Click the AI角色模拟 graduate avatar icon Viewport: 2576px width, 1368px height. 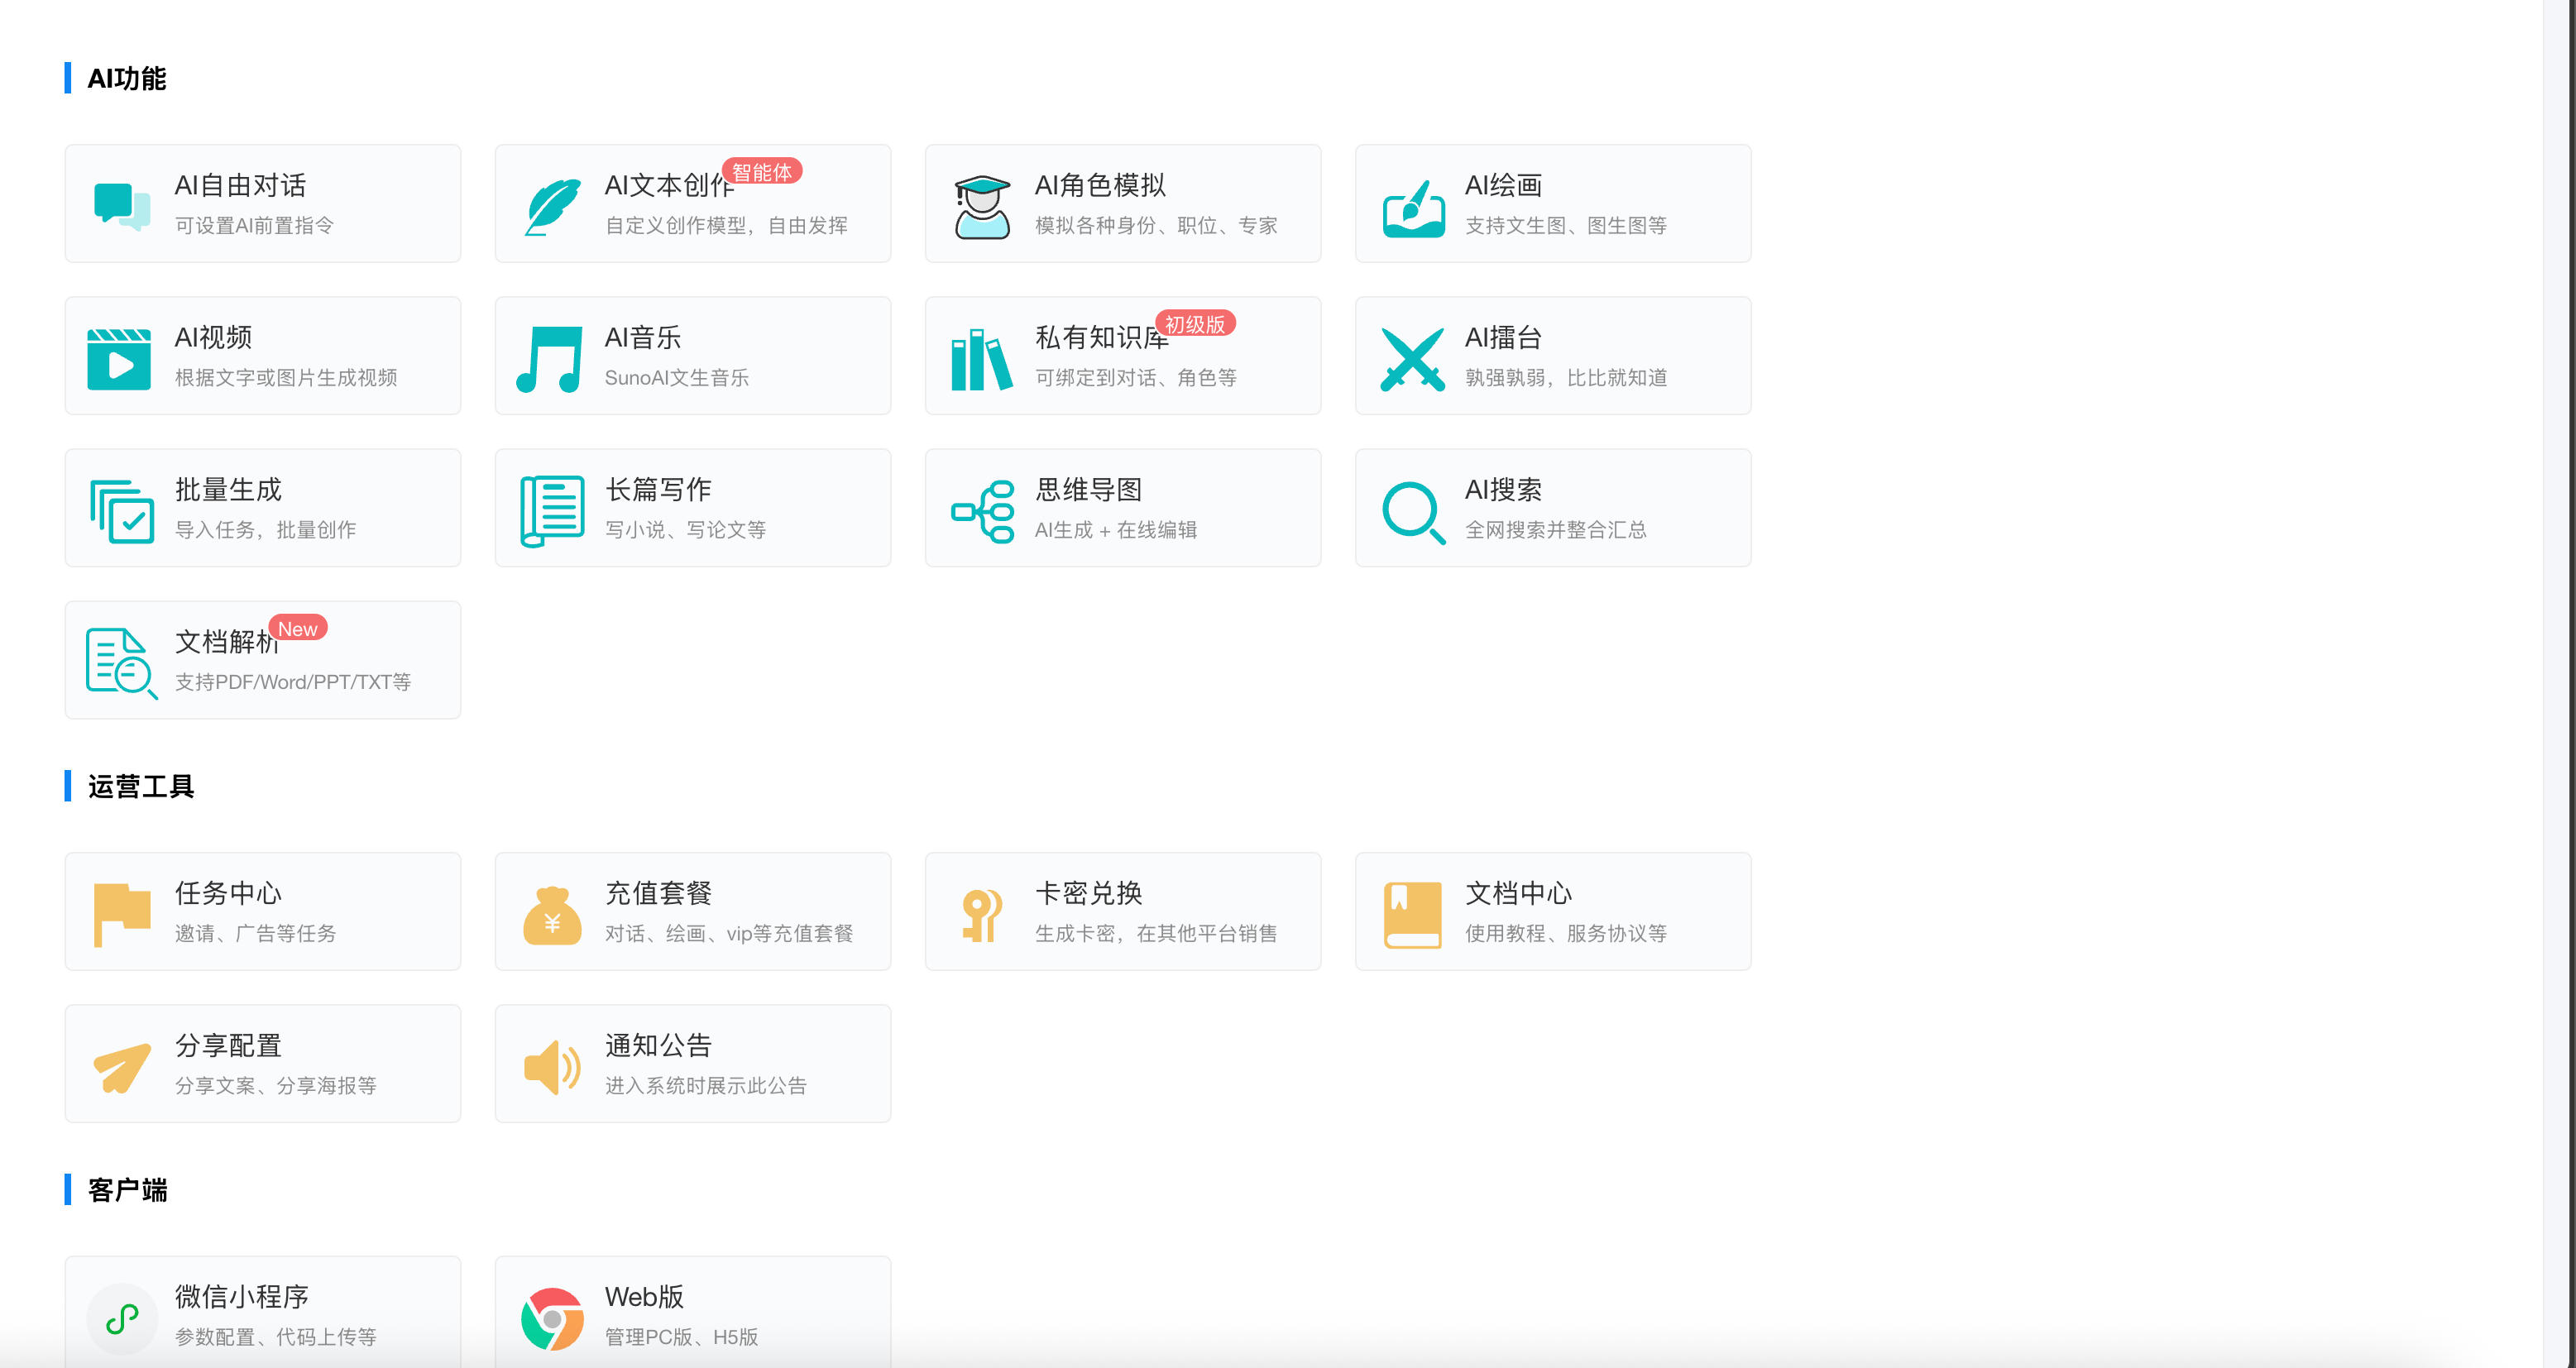click(x=982, y=207)
